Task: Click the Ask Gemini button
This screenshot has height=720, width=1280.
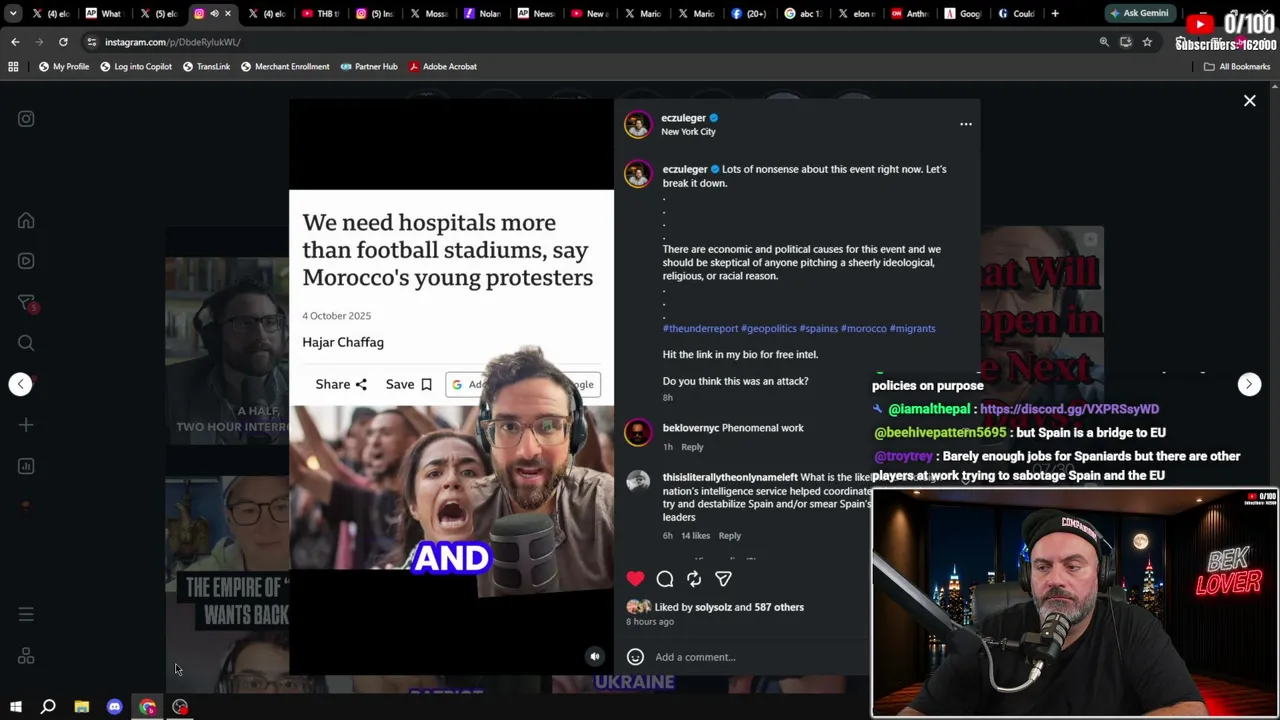Action: click(x=1139, y=14)
